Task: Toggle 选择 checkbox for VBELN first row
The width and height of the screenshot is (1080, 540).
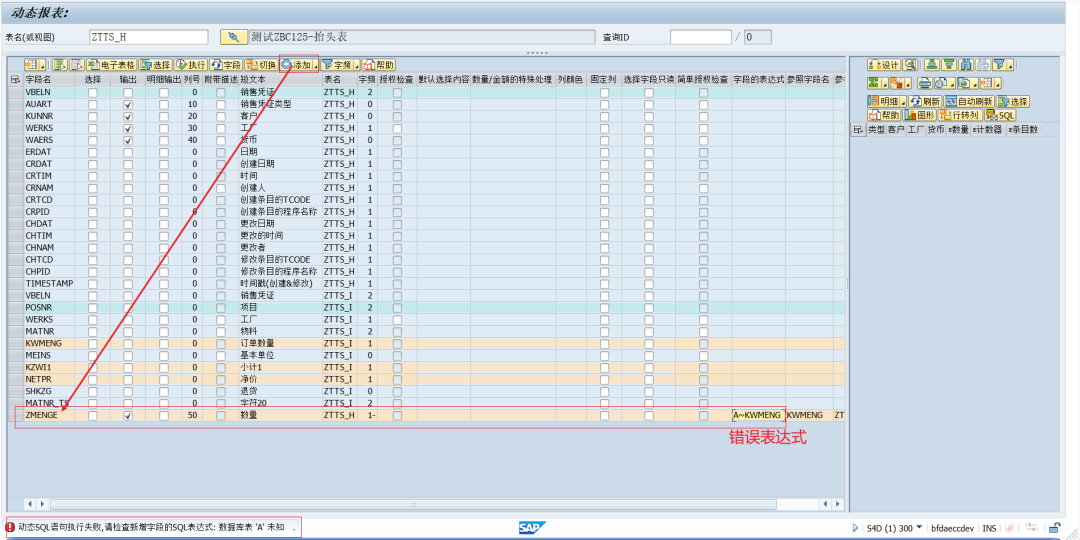Action: coord(92,92)
